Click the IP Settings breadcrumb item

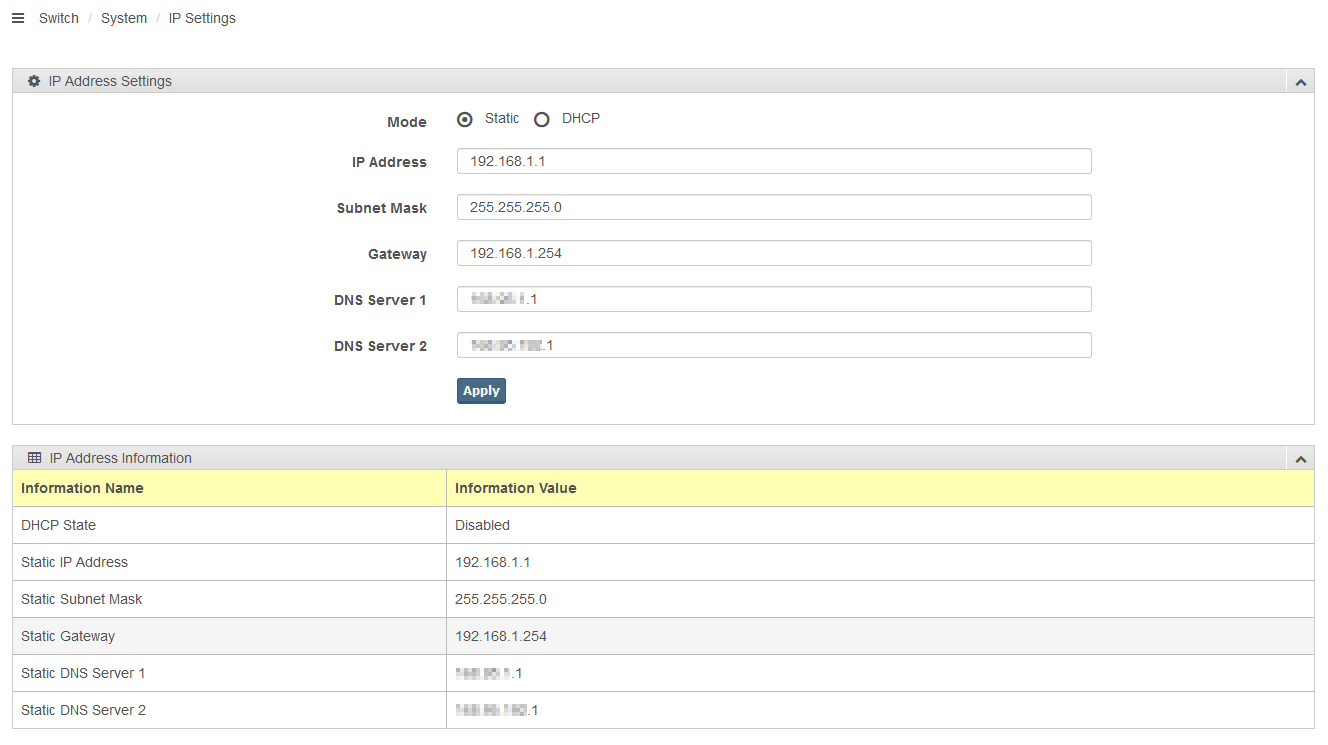[202, 18]
